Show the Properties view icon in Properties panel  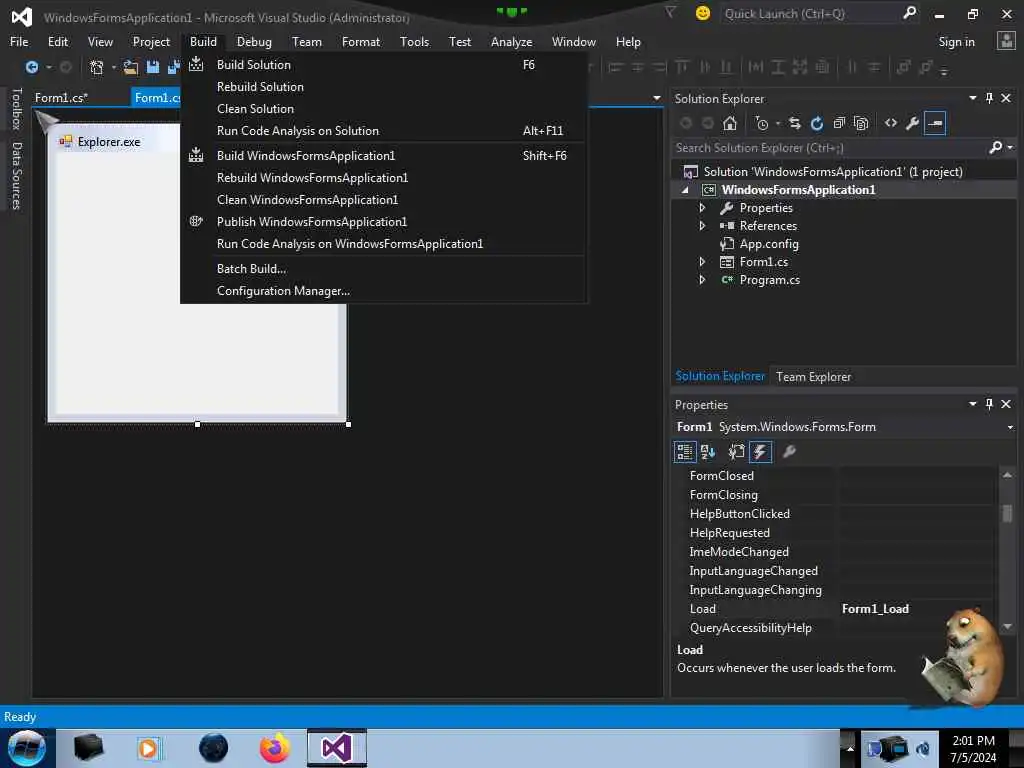click(736, 451)
